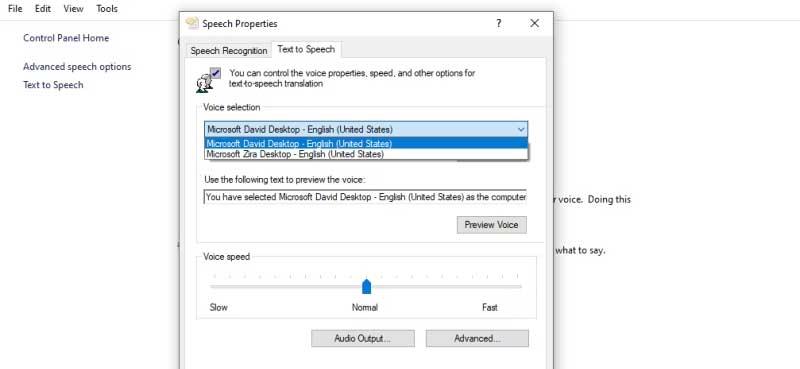Open Advanced speech options link

pyautogui.click(x=77, y=67)
